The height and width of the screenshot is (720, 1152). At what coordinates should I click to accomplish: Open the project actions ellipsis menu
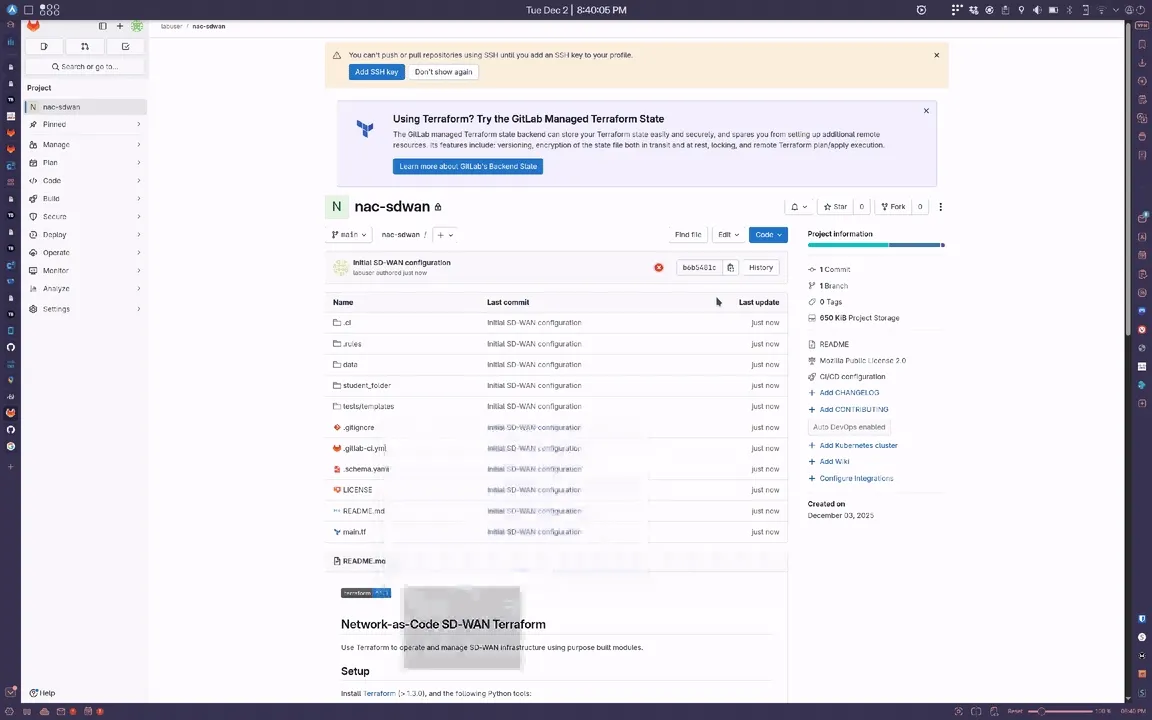(x=940, y=206)
